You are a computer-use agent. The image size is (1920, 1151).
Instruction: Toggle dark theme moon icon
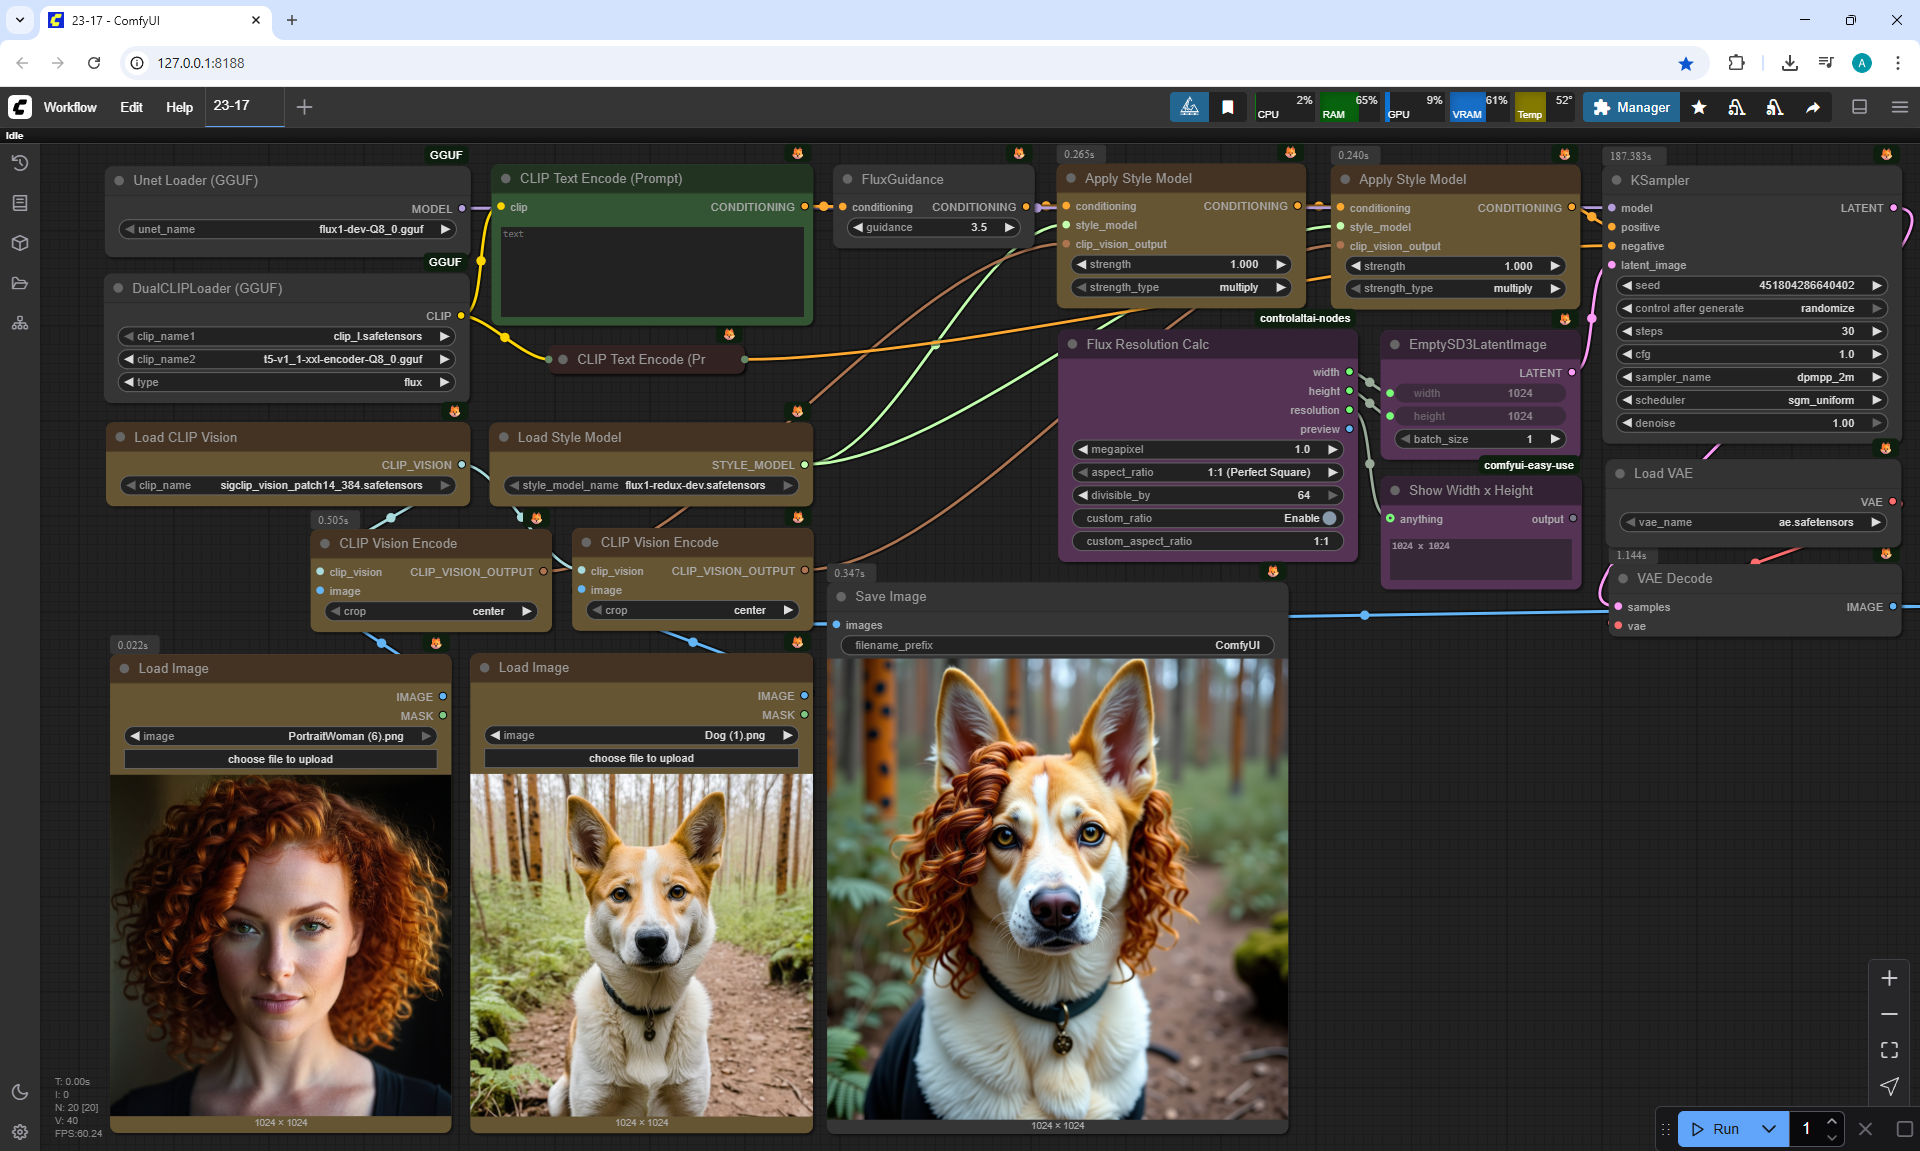(20, 1092)
